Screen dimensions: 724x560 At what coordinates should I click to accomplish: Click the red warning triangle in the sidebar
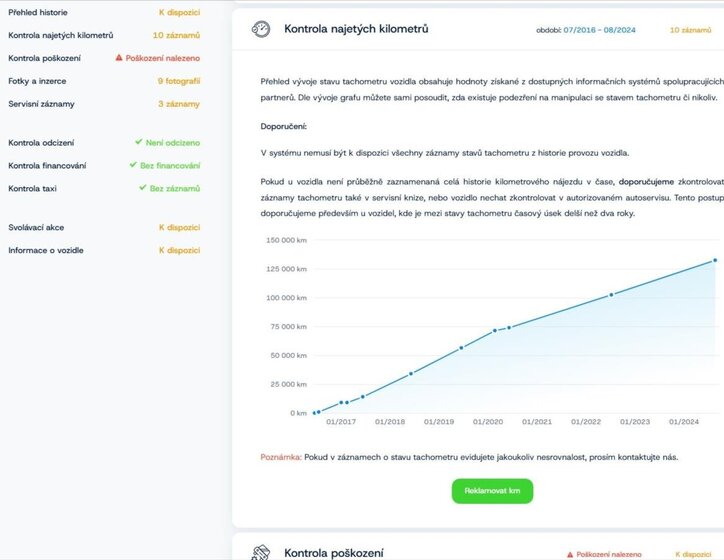tap(119, 58)
